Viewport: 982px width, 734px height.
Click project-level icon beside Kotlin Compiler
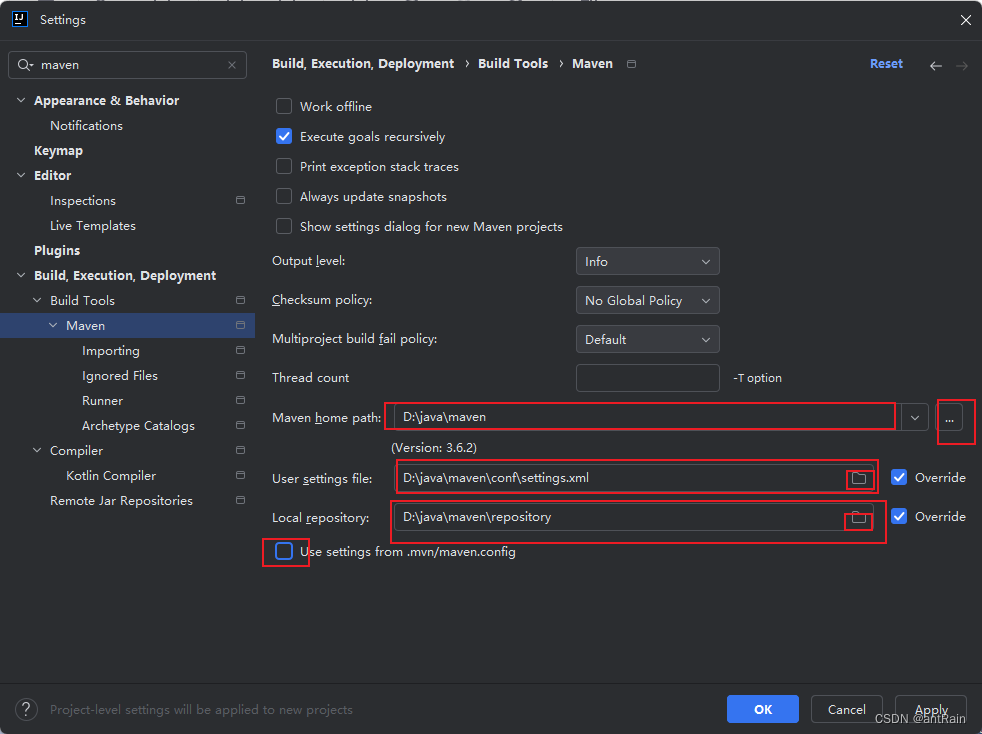pyautogui.click(x=240, y=475)
